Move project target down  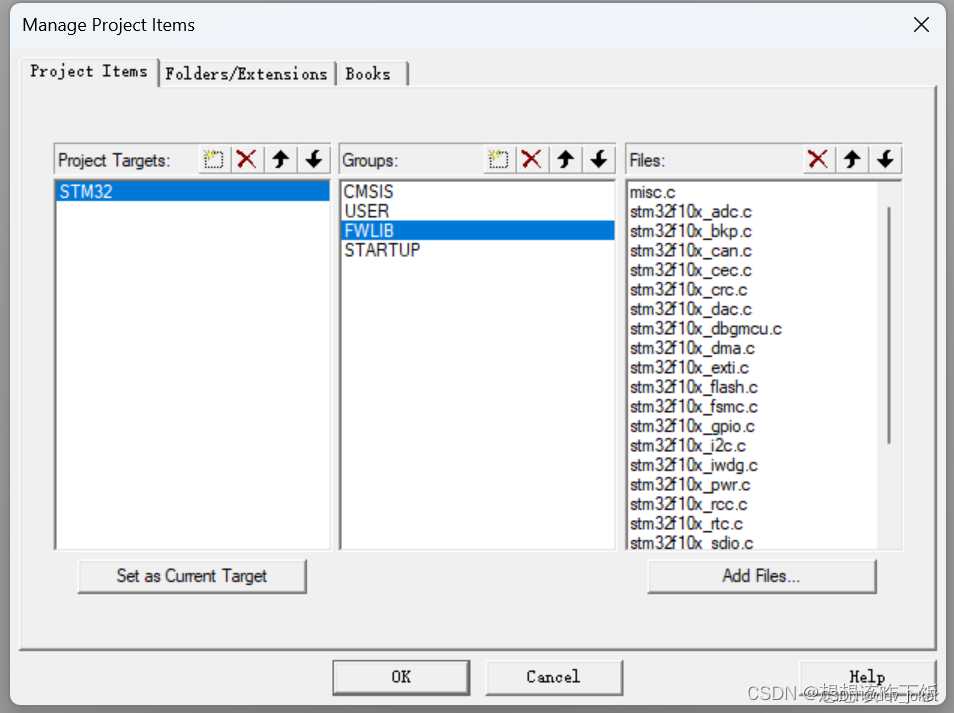click(x=313, y=160)
